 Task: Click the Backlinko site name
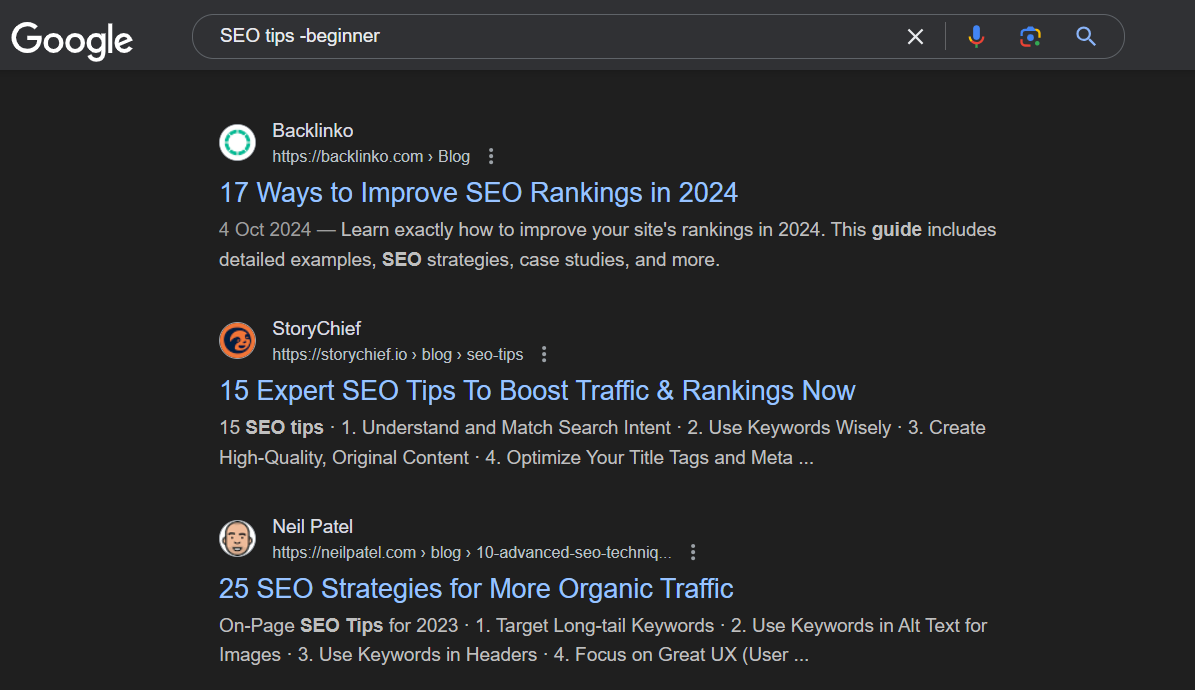(312, 131)
